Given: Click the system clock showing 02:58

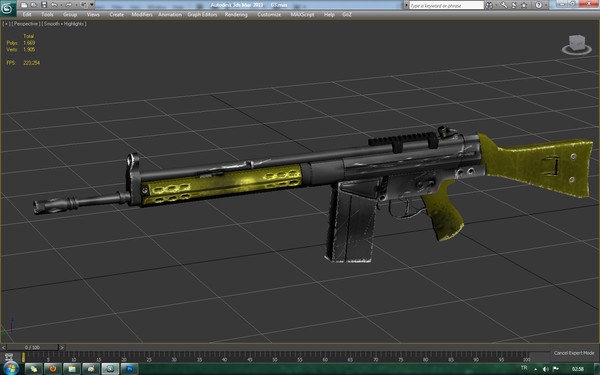Looking at the screenshot, I should click(577, 369).
